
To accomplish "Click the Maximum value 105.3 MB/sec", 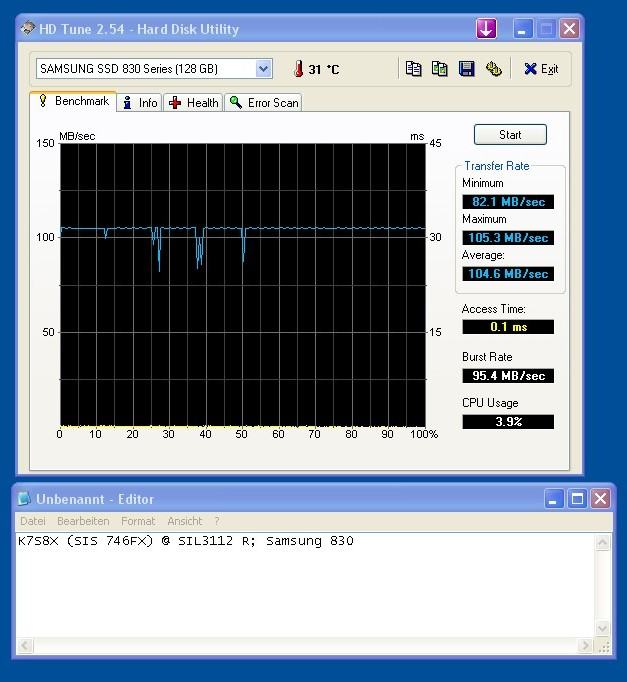I will point(508,237).
